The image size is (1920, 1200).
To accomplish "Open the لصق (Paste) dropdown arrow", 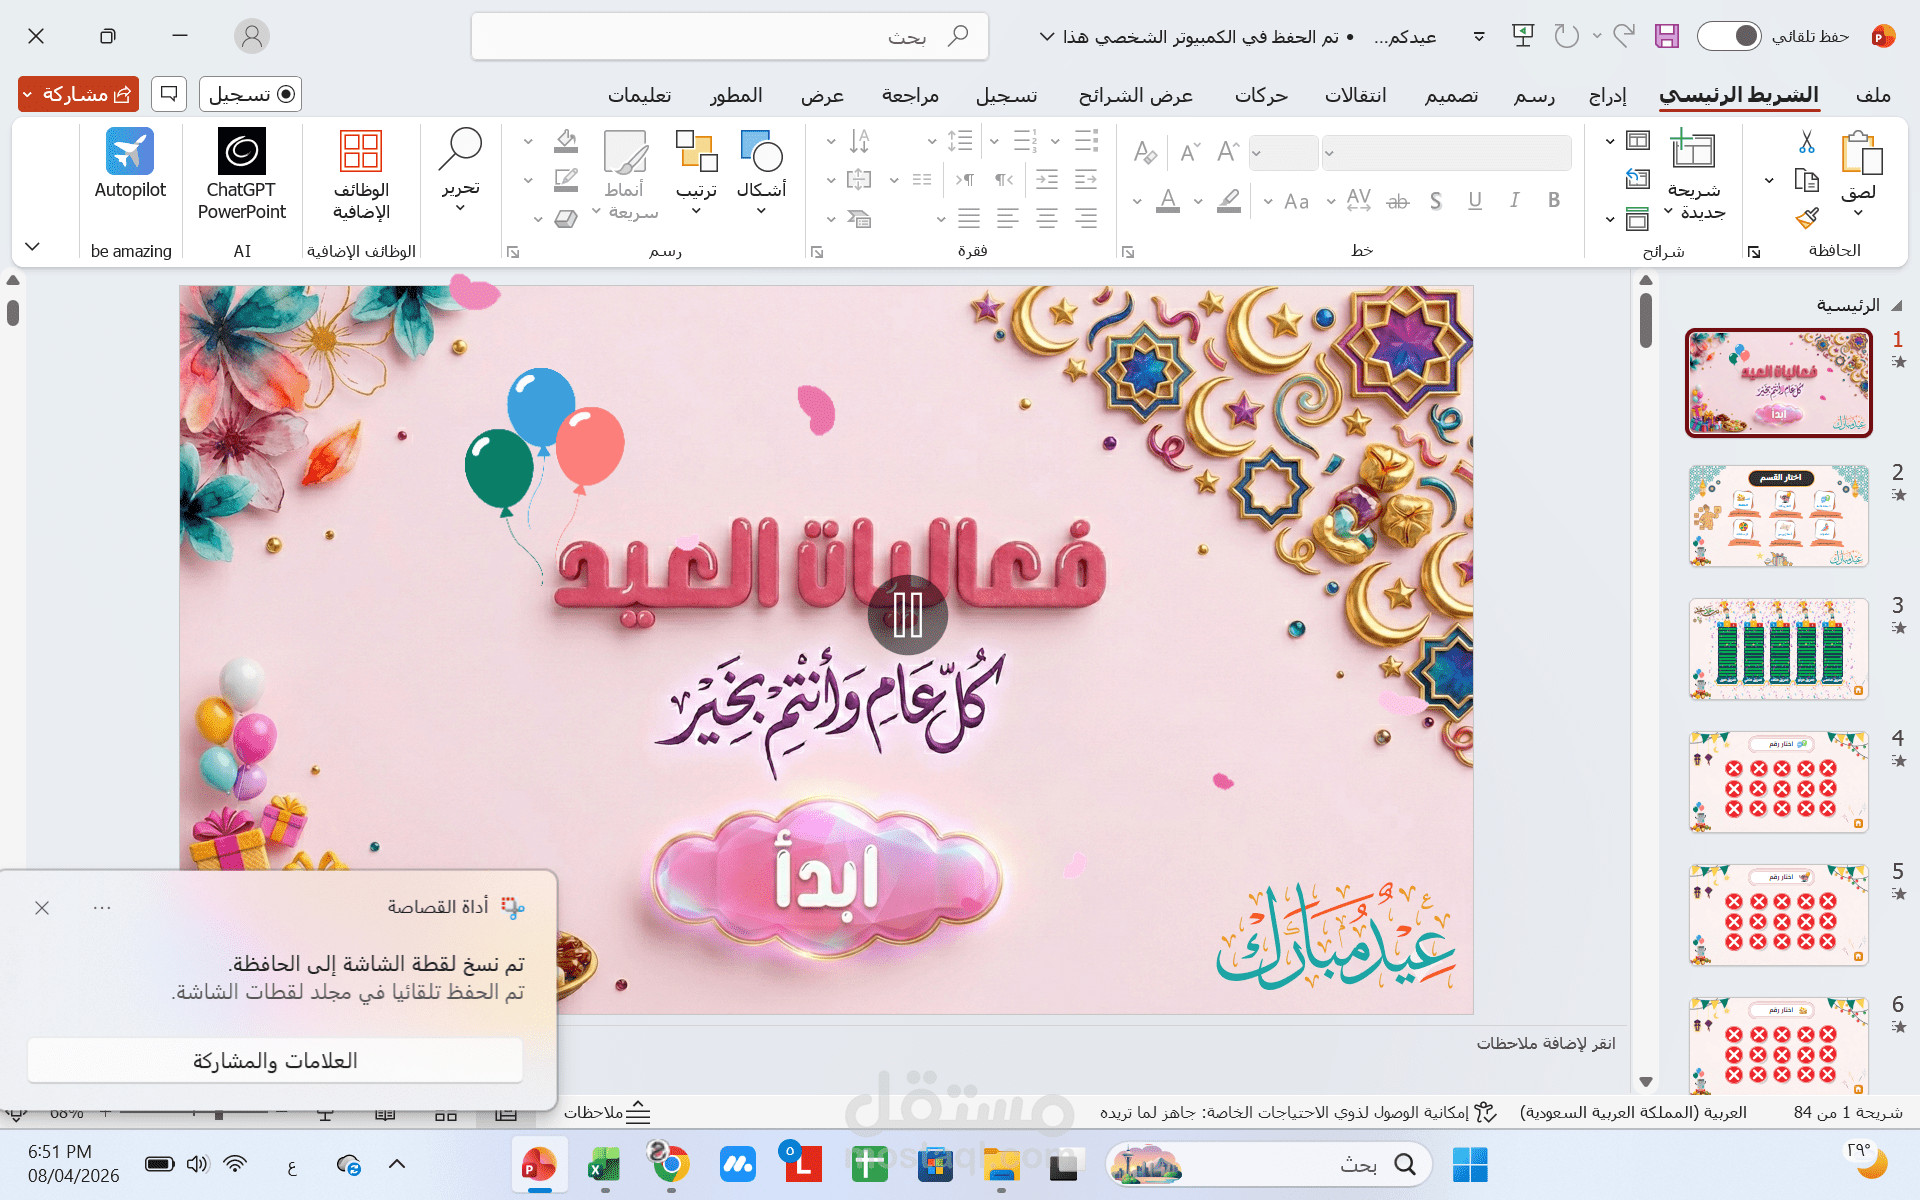I will coord(1859,213).
